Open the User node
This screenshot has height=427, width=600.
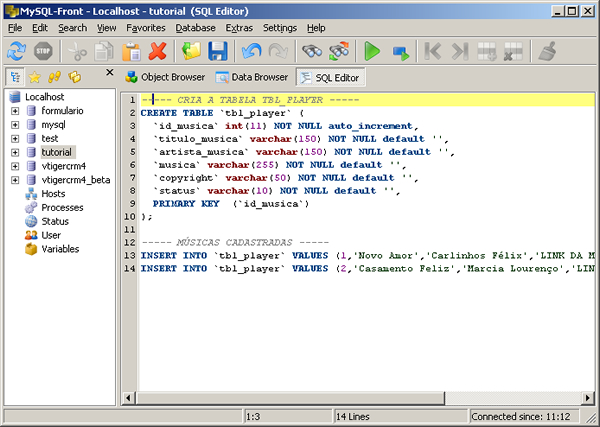tap(51, 235)
